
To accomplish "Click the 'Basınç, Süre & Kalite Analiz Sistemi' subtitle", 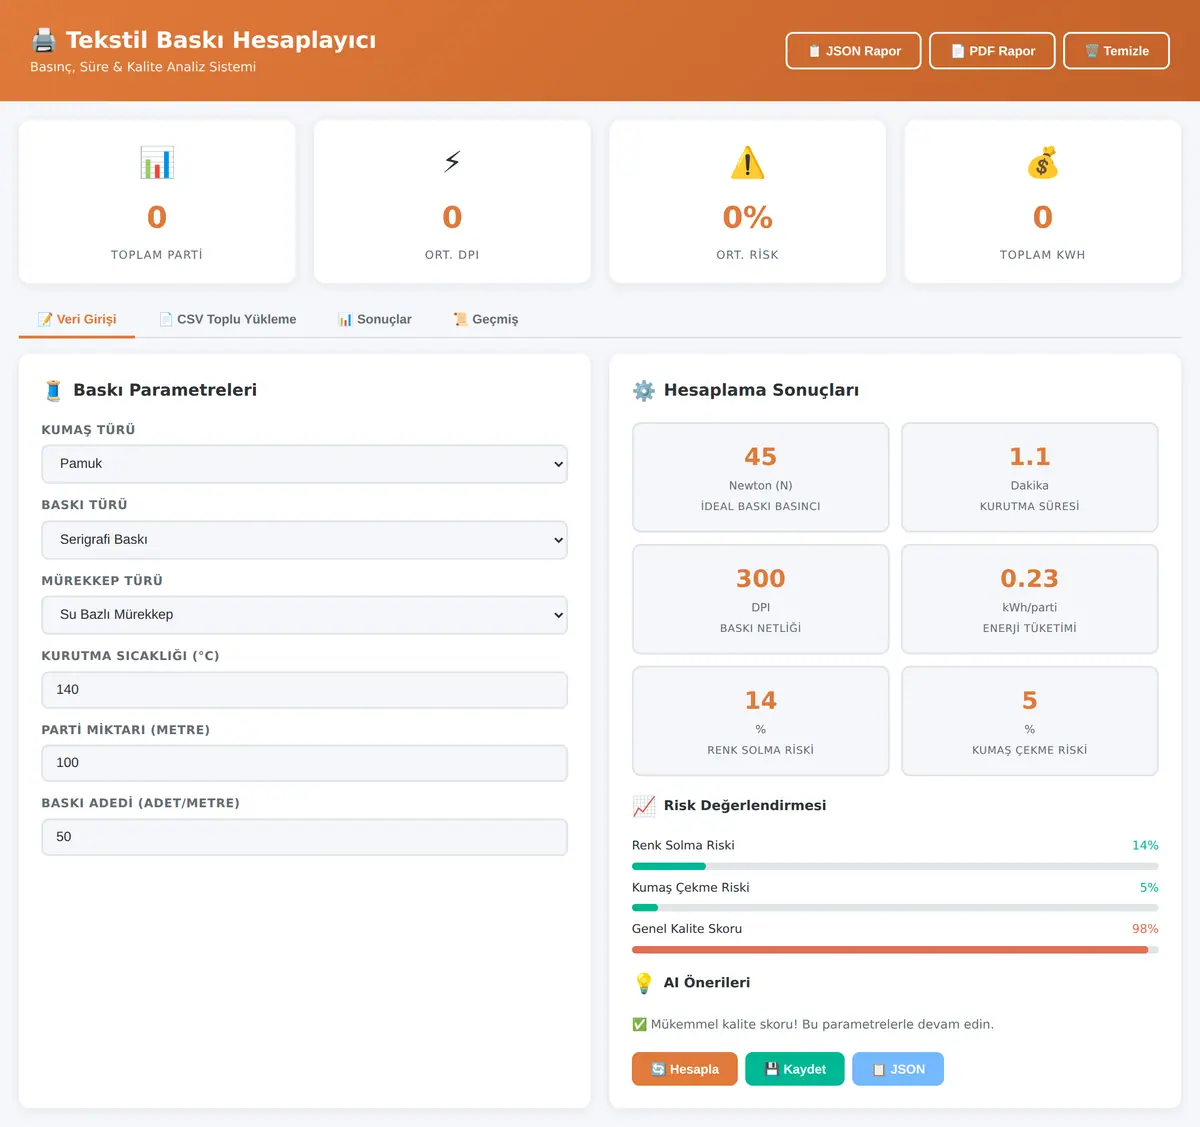I will (x=143, y=67).
